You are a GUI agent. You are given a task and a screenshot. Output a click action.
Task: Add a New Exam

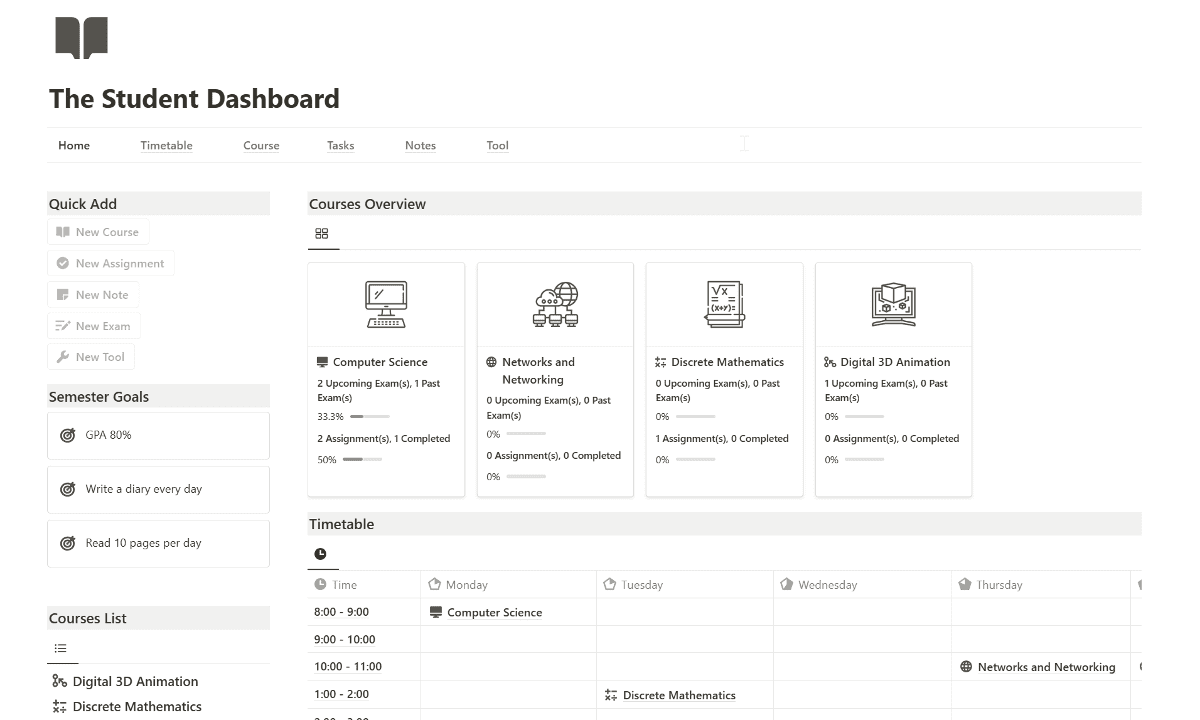[94, 326]
